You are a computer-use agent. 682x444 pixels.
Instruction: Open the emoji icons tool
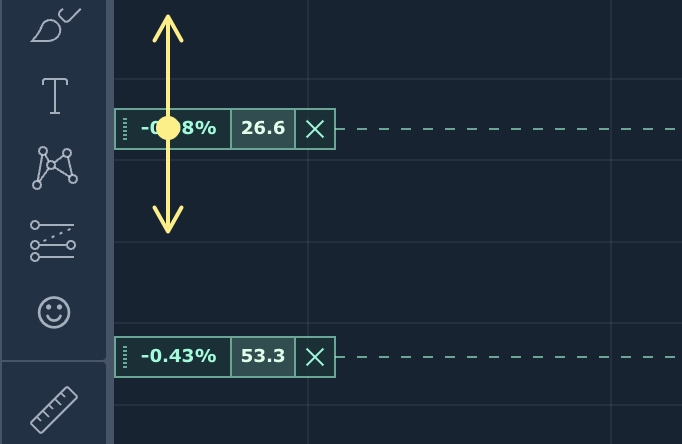54,312
